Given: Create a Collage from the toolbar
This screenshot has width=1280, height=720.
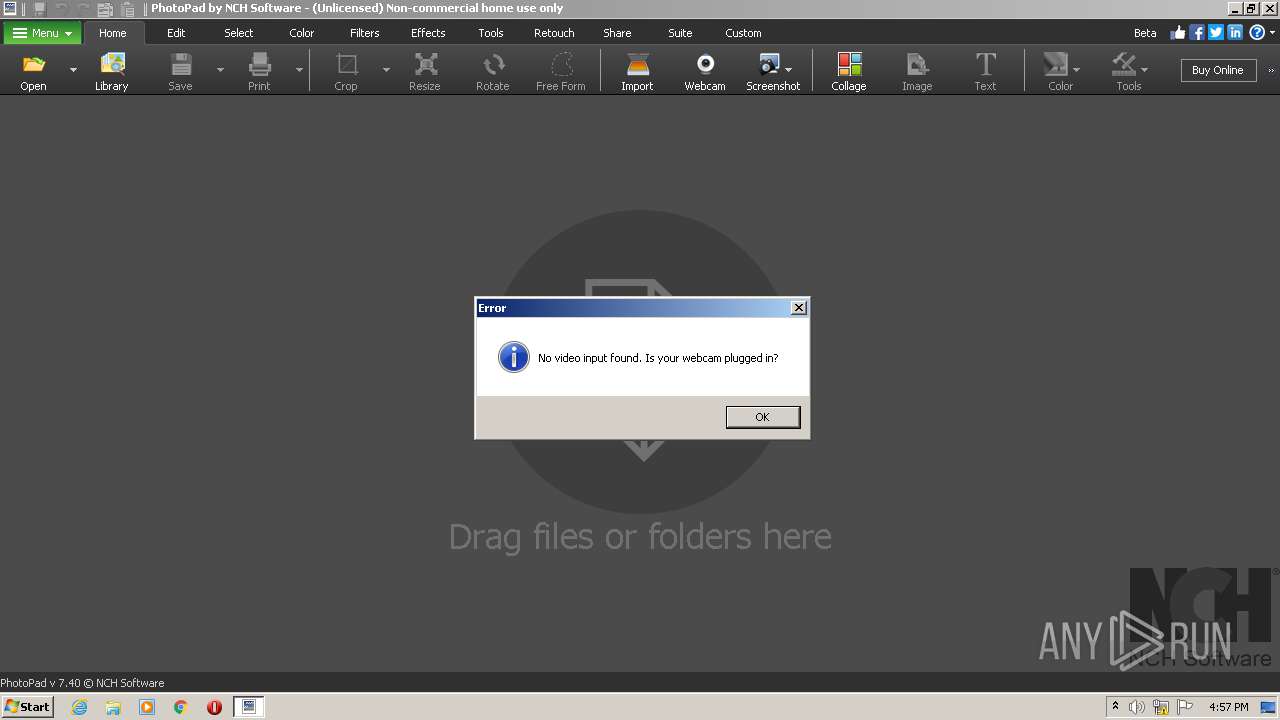Looking at the screenshot, I should pyautogui.click(x=849, y=71).
